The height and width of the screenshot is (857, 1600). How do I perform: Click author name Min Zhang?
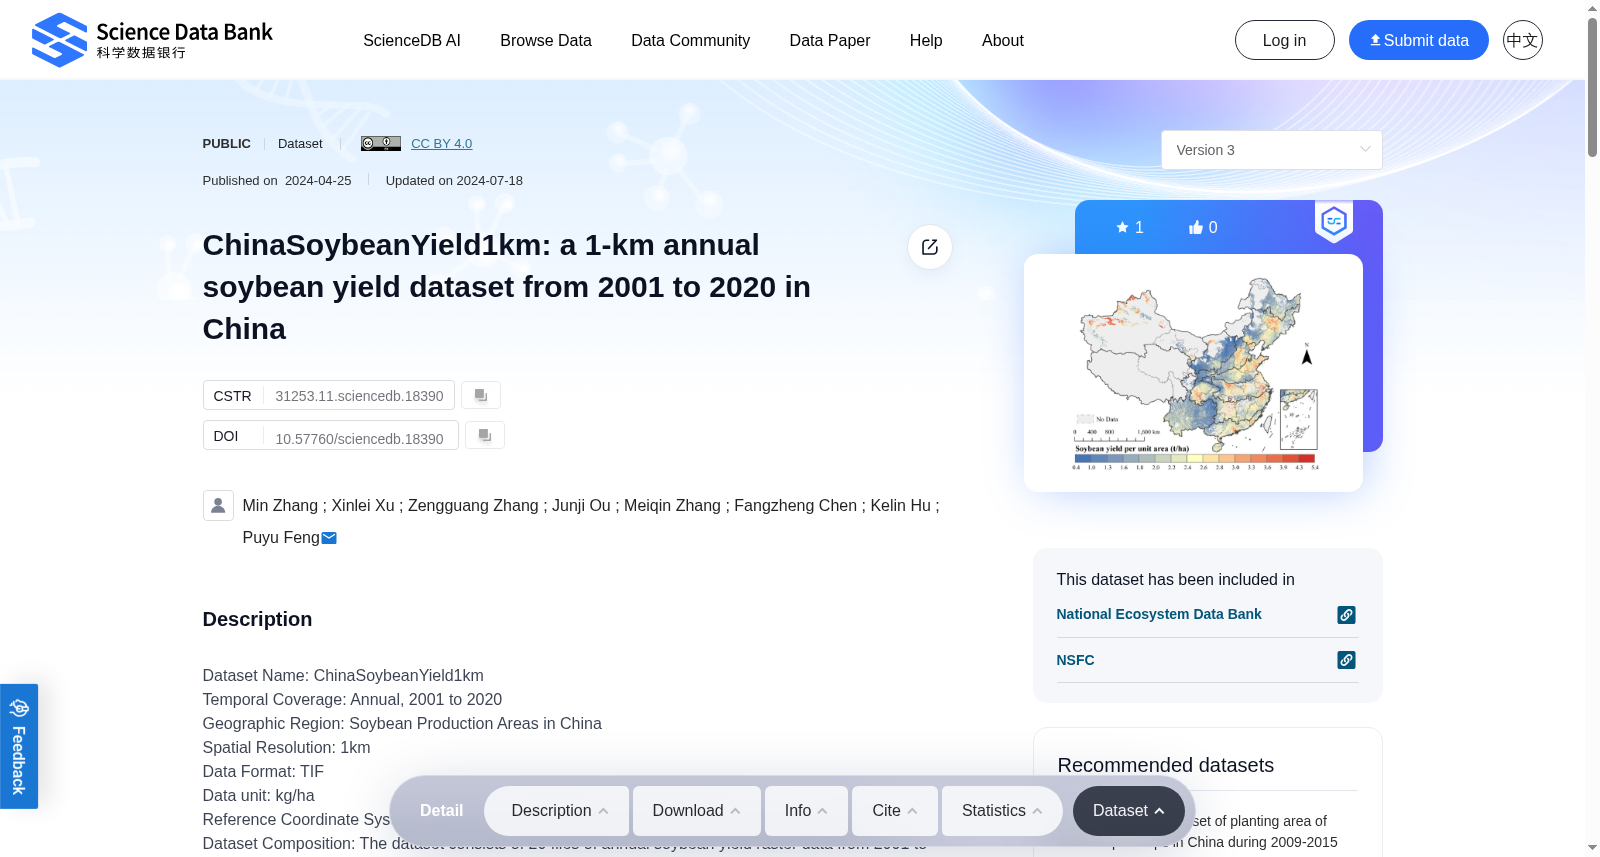pos(280,506)
